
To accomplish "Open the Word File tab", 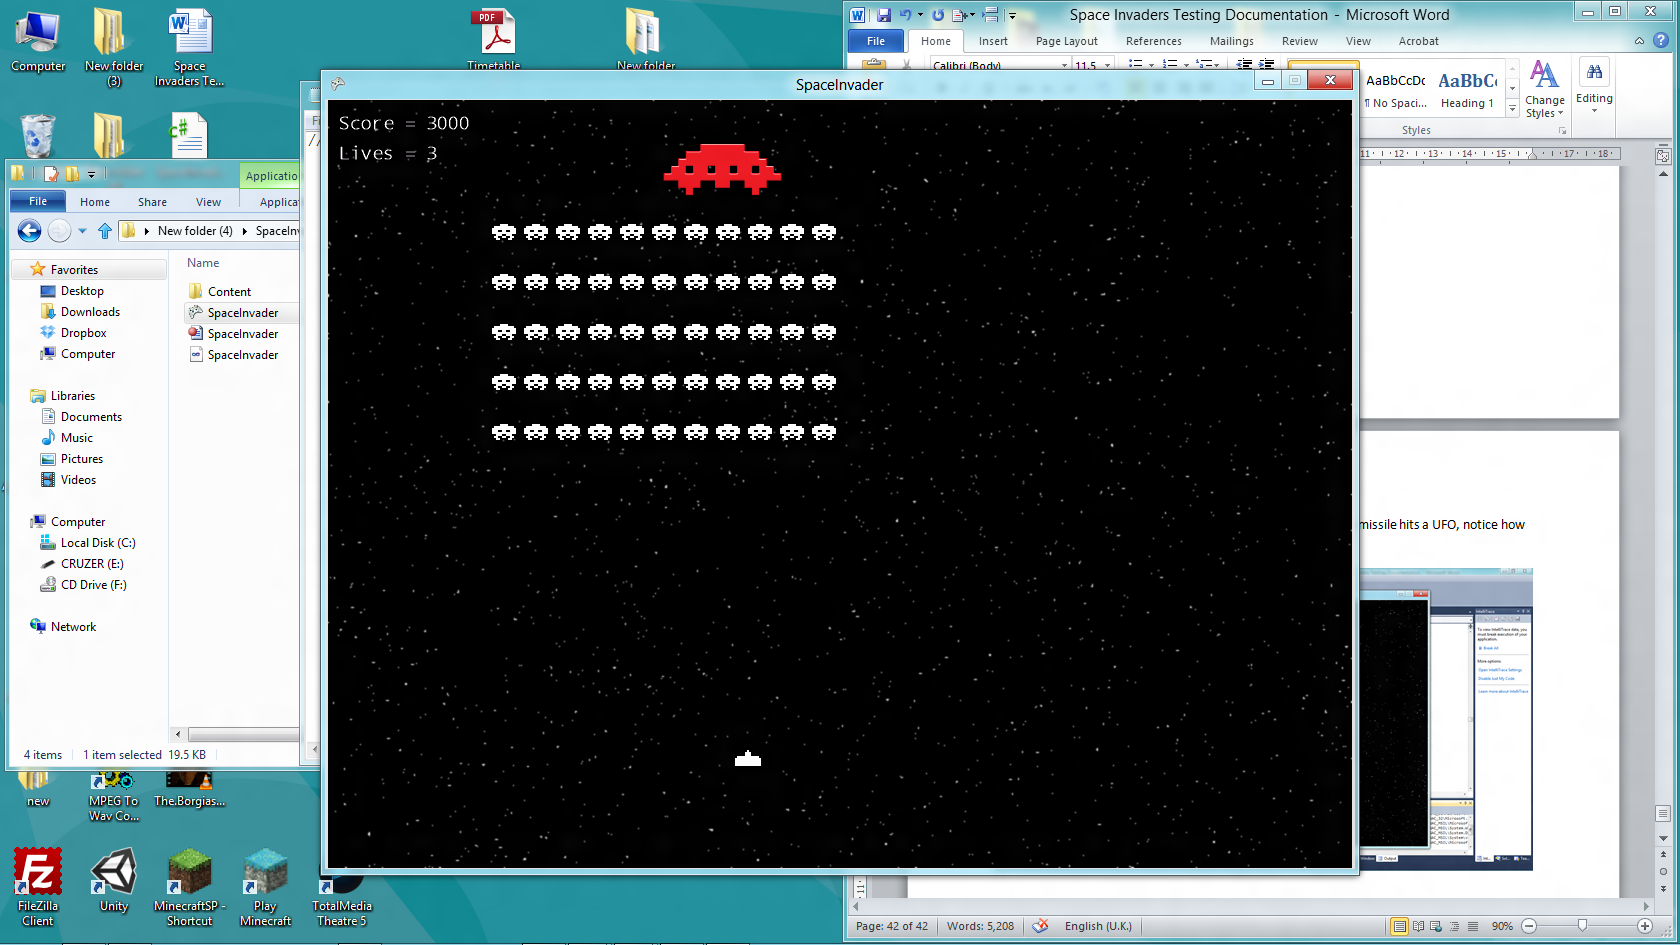I will pyautogui.click(x=876, y=41).
